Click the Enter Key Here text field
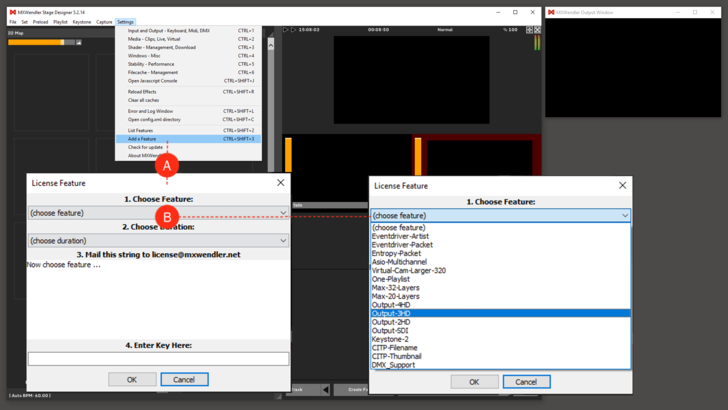Viewport: 728px width, 410px height. click(x=158, y=358)
